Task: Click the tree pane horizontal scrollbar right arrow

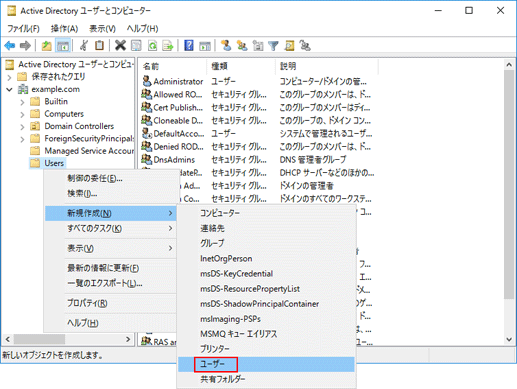Action: click(x=128, y=339)
